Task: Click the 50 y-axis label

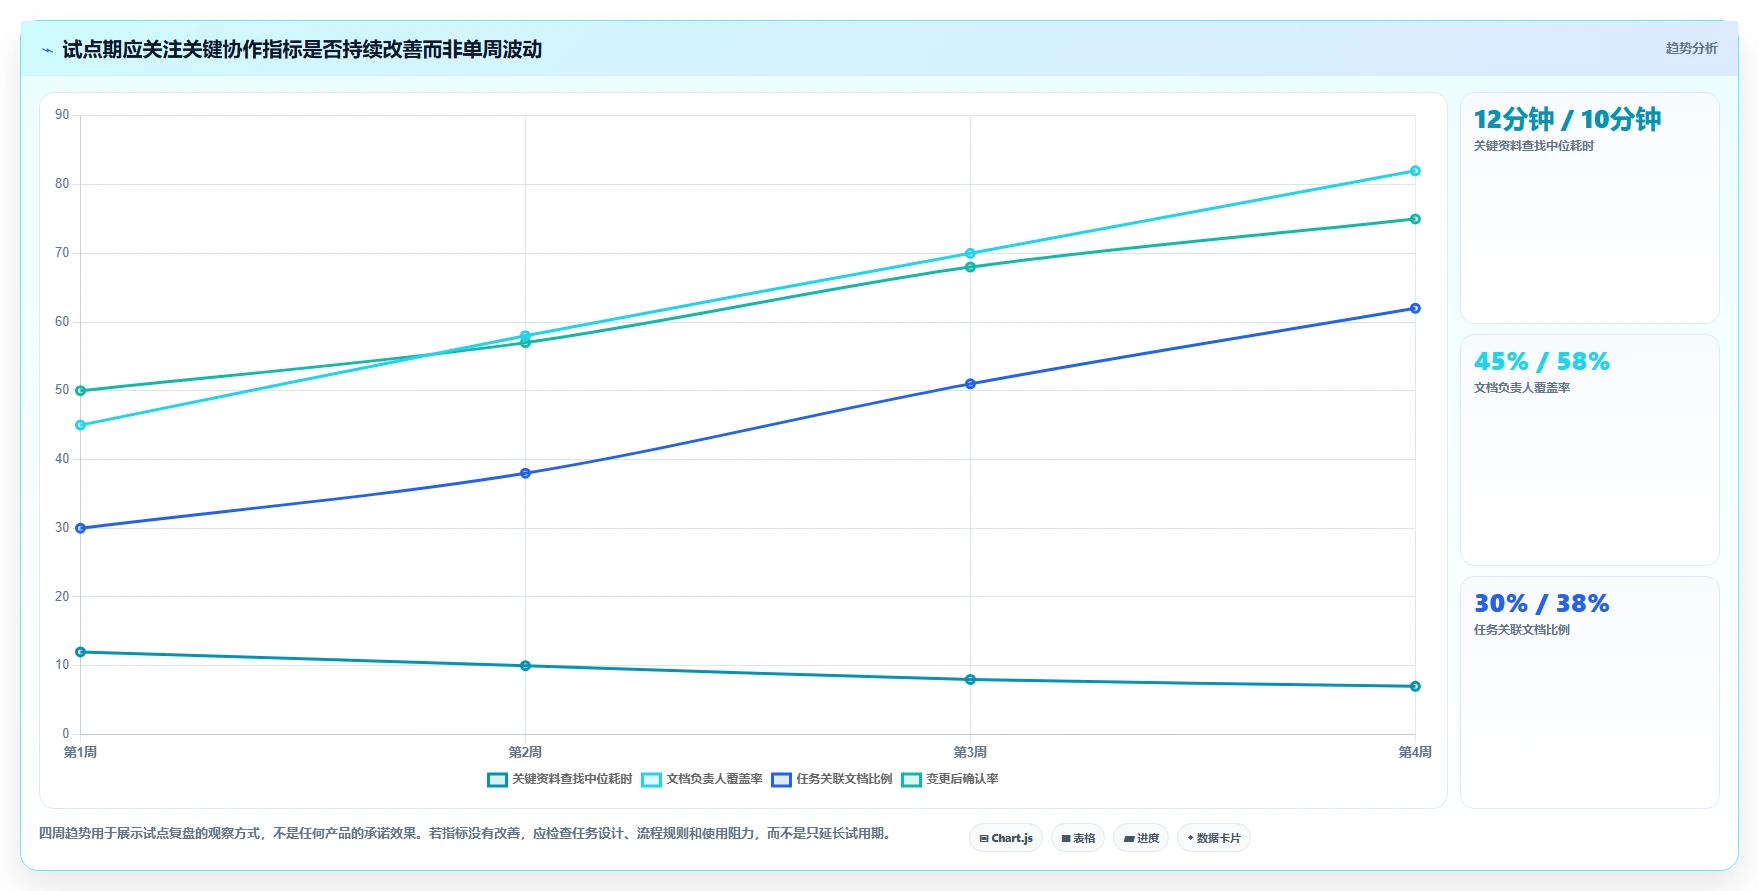Action: (x=62, y=390)
